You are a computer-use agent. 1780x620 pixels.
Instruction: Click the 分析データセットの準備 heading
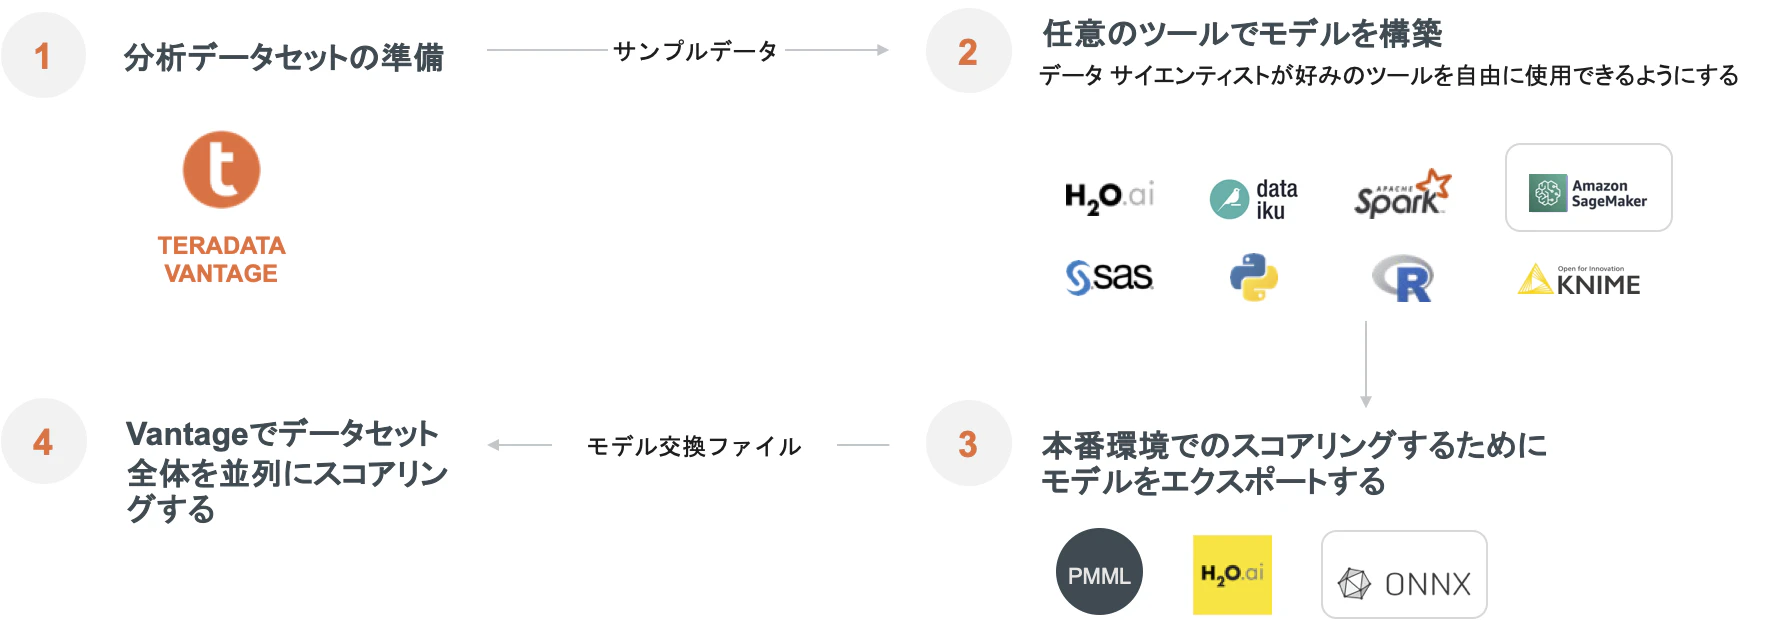(284, 57)
